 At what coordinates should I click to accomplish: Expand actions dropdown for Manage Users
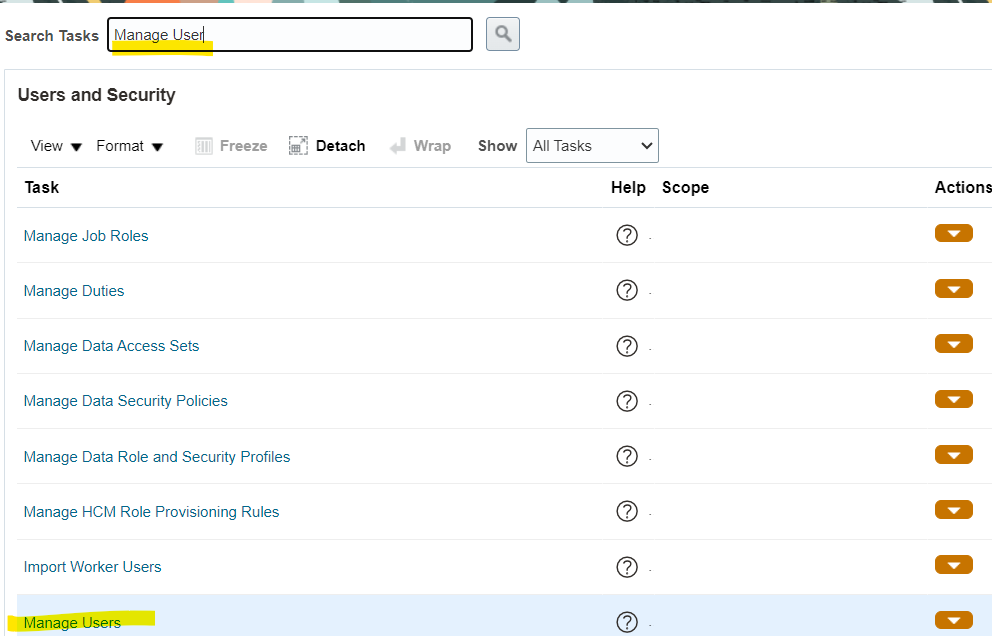click(953, 621)
